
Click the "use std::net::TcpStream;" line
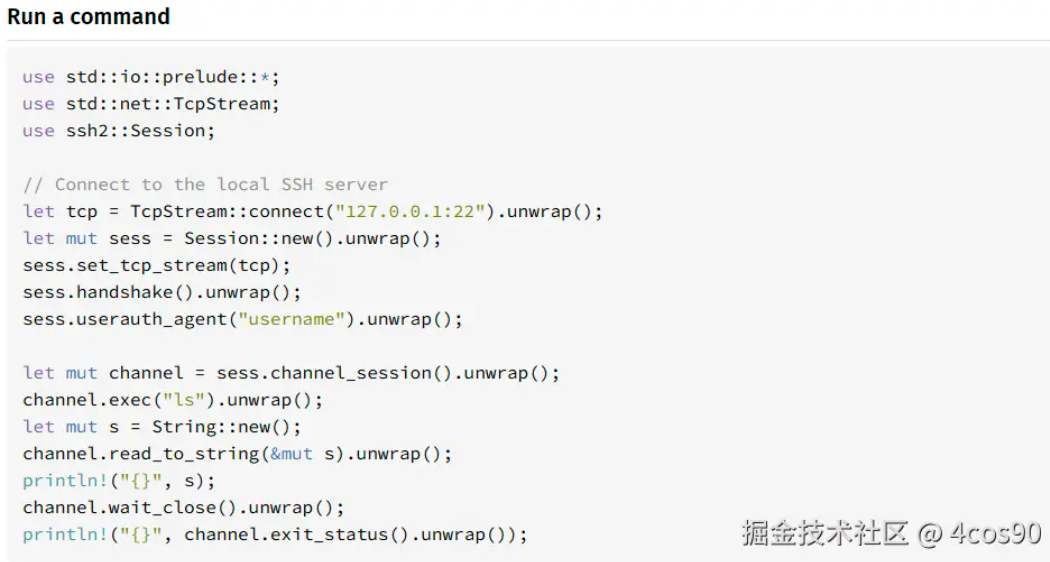[151, 104]
